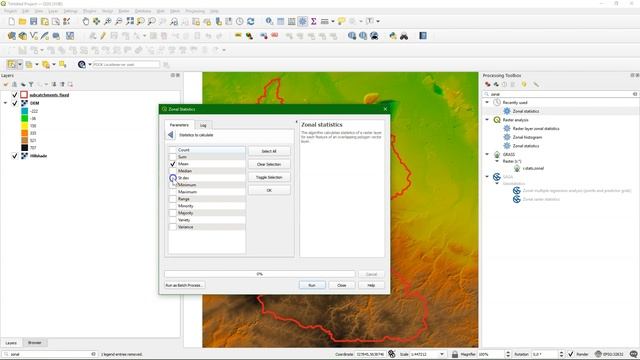The image size is (640, 360).
Task: Check the Median statistic checkbox
Action: point(173,171)
